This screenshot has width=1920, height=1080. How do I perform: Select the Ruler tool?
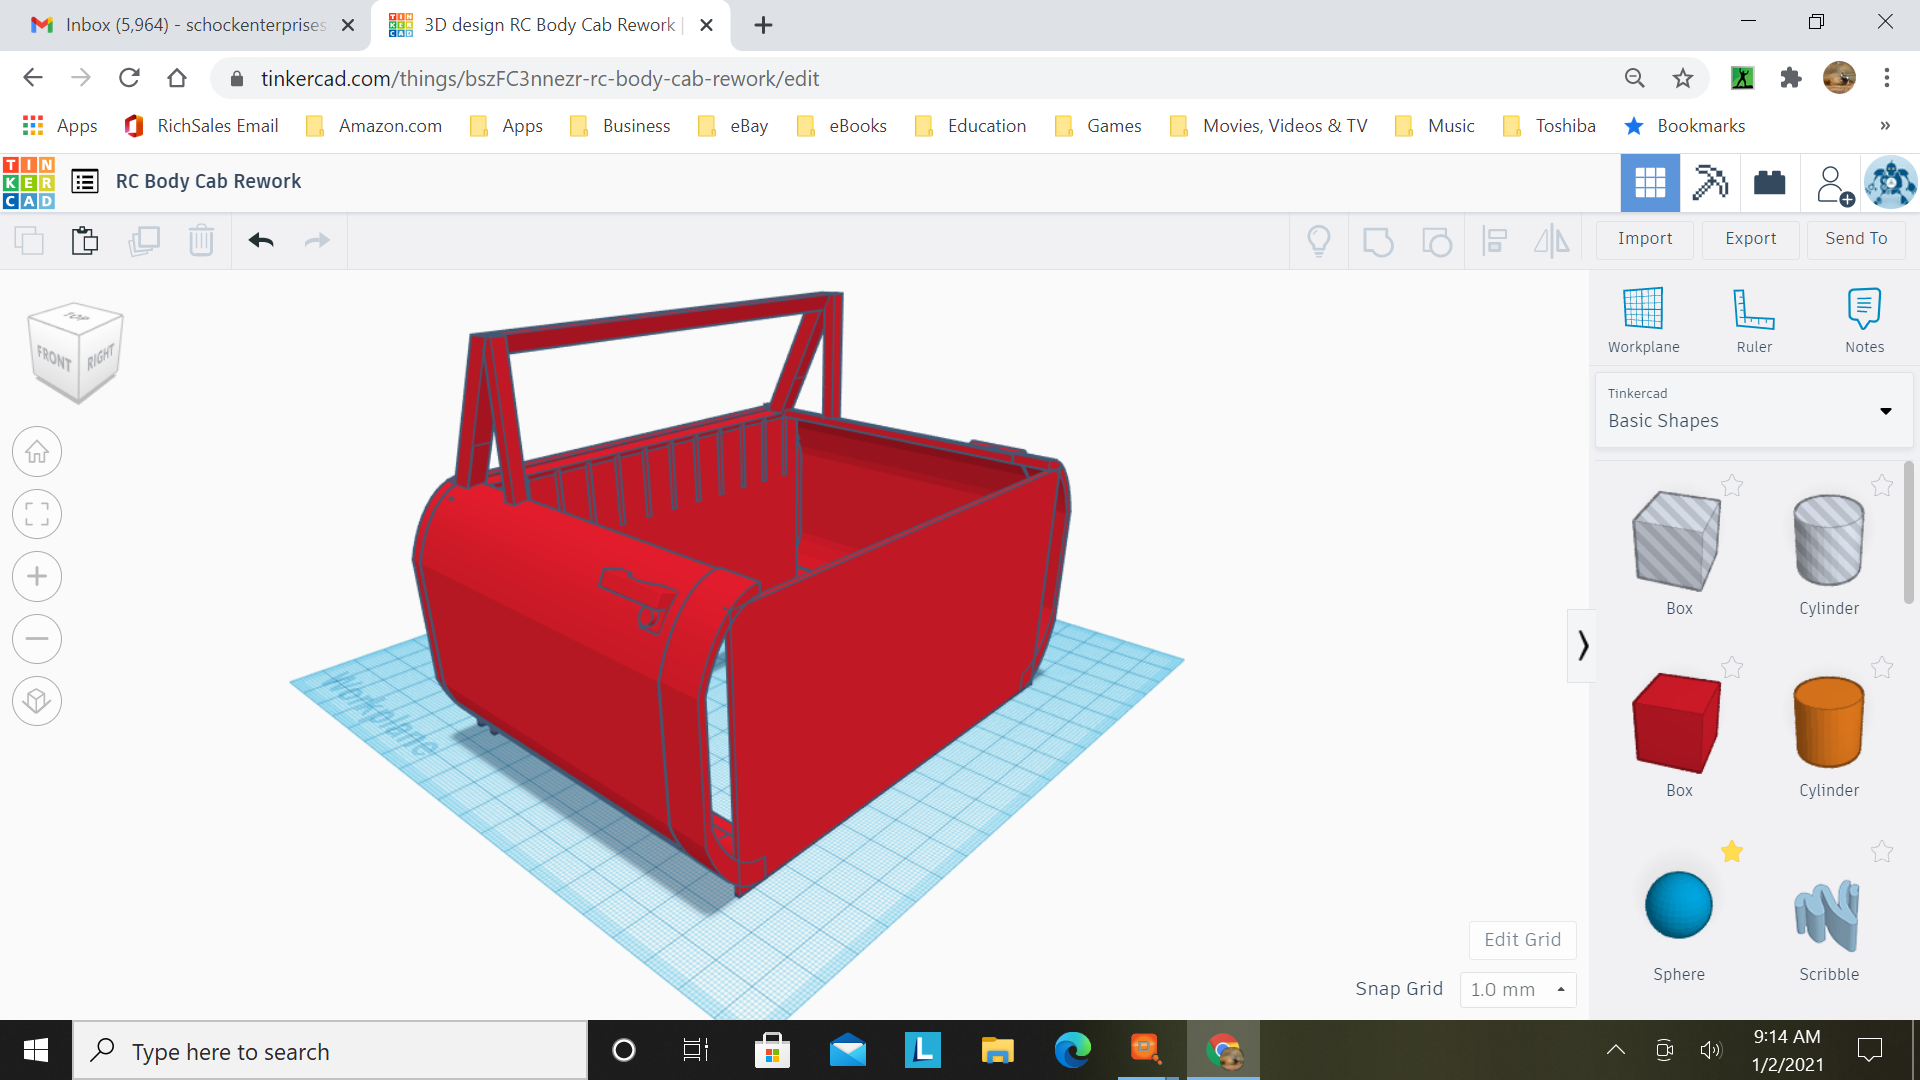(x=1754, y=321)
